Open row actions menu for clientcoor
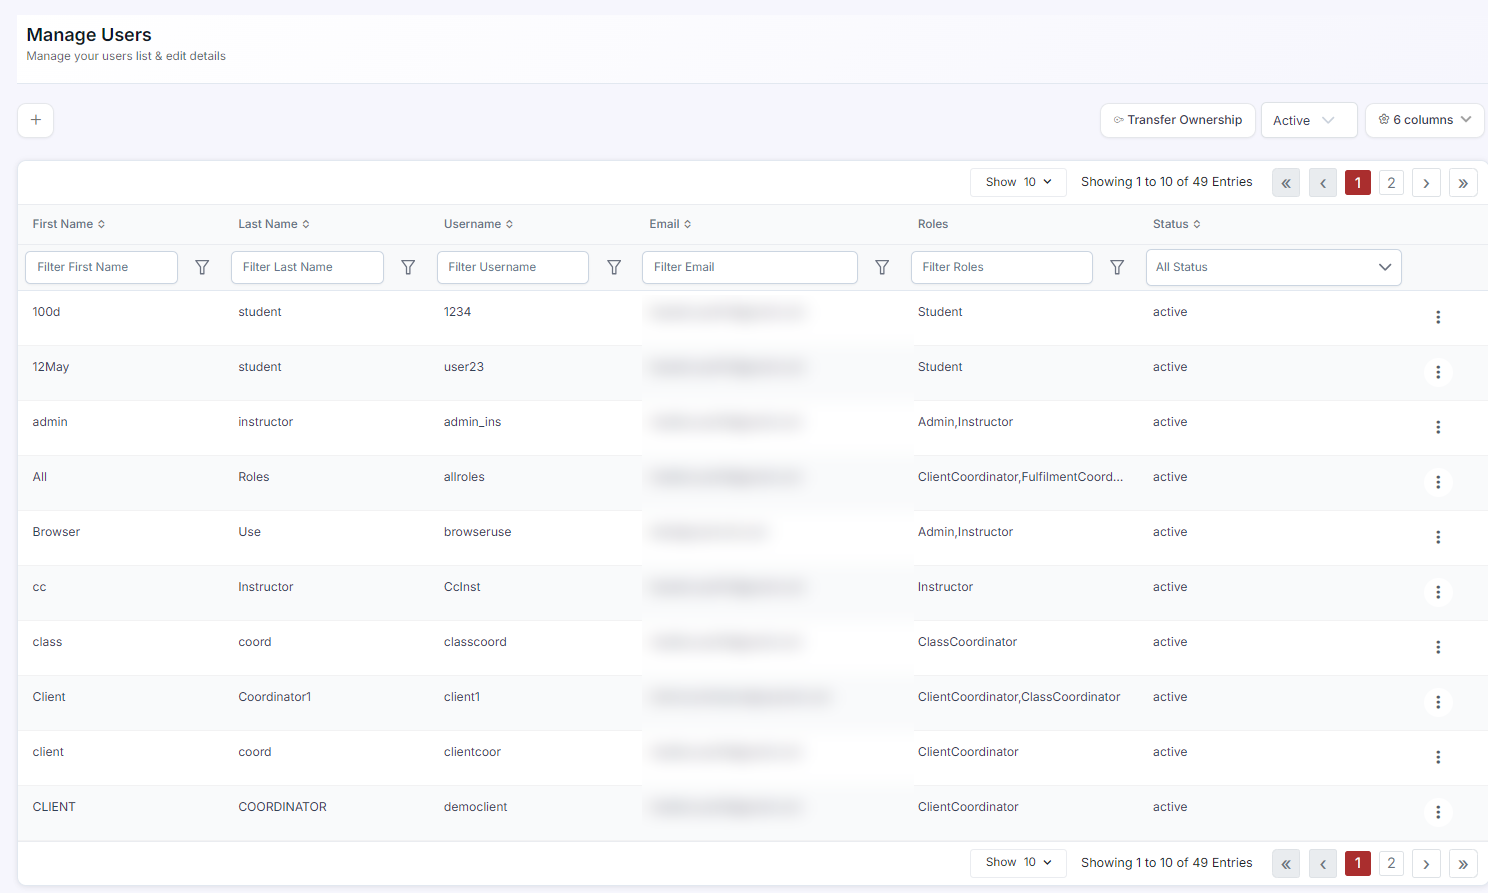This screenshot has width=1488, height=893. pos(1438,757)
